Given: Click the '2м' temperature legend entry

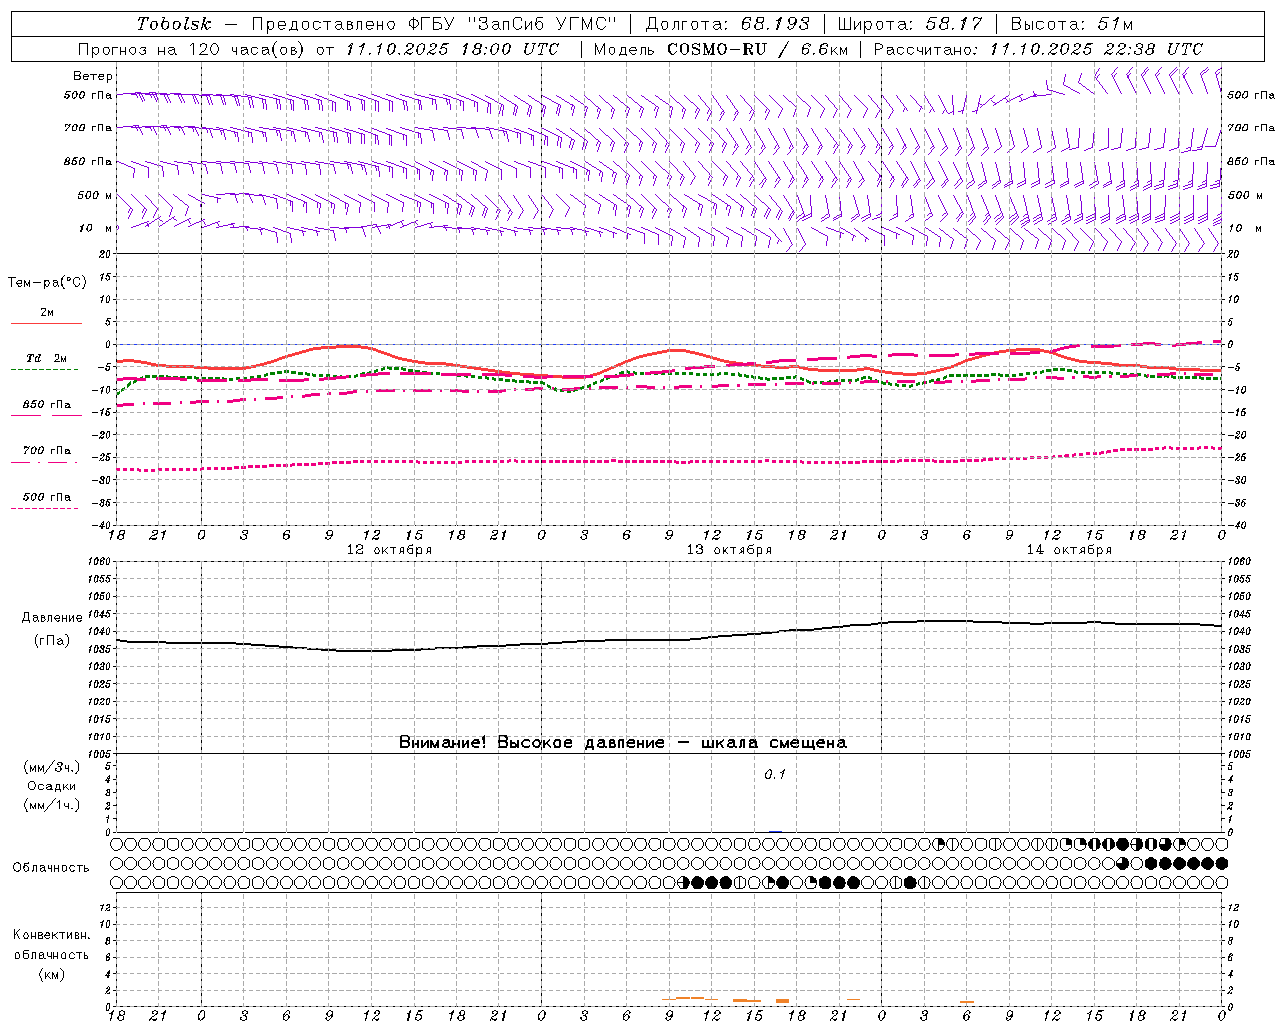Looking at the screenshot, I should coord(46,313).
